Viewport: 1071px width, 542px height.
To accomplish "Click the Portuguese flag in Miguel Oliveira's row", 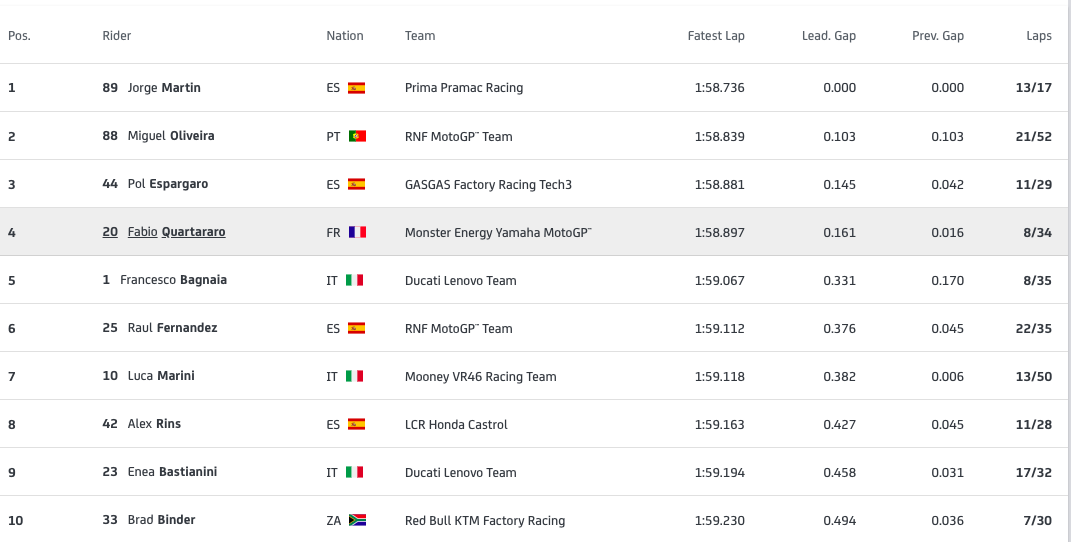I will point(357,136).
